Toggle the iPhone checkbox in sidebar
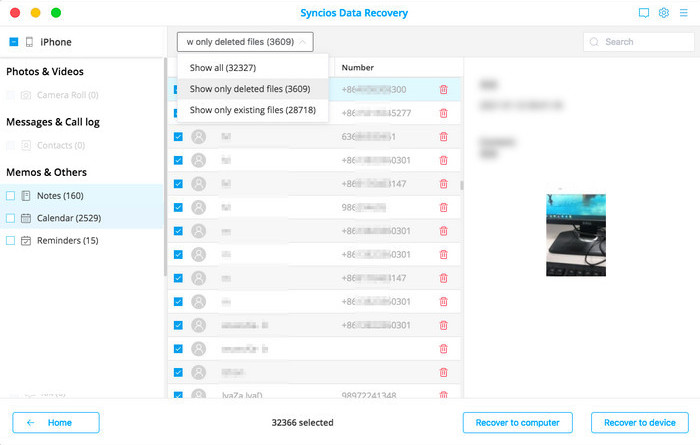700x445 pixels. [13, 42]
